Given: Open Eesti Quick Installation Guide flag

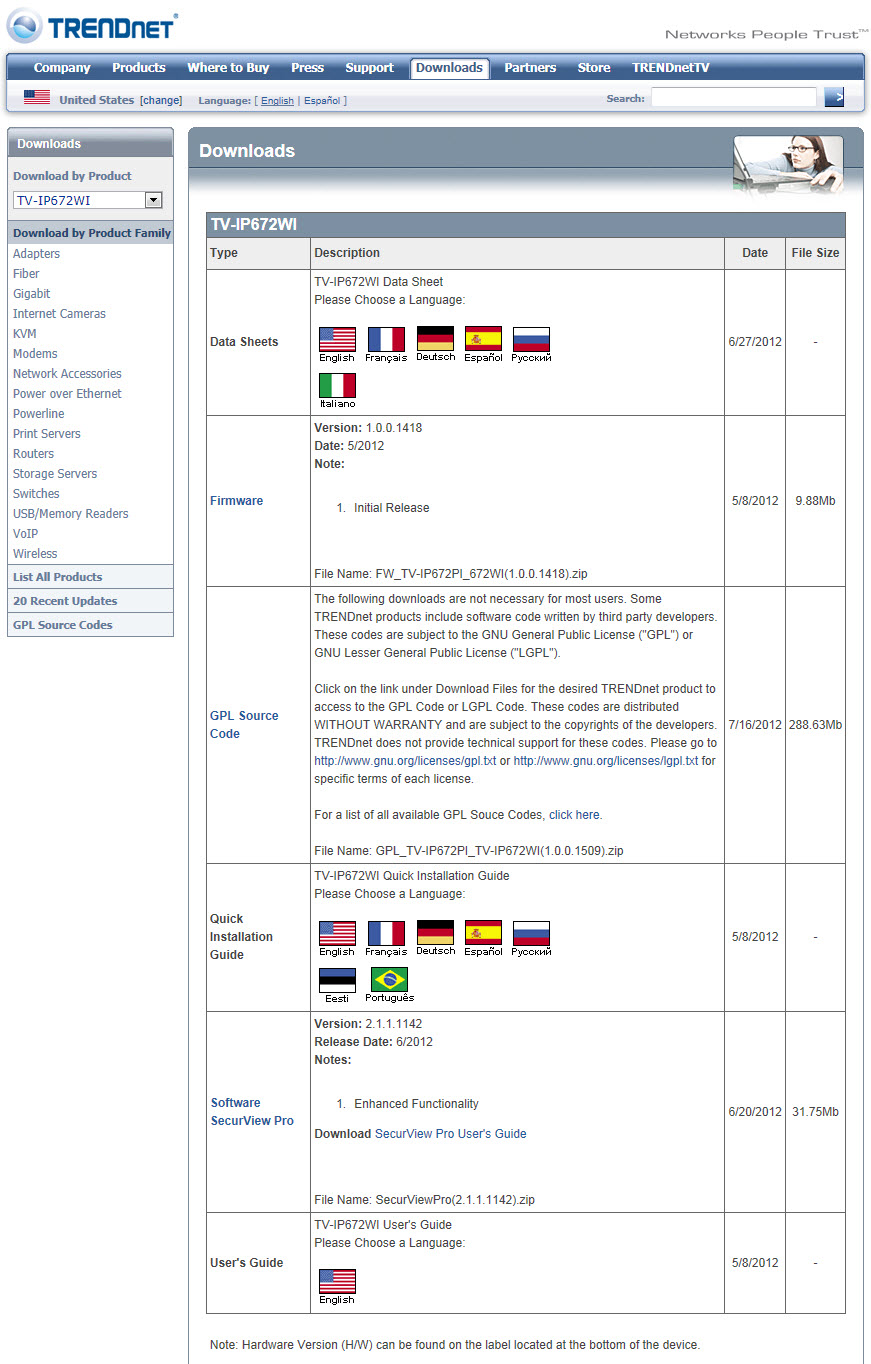Looking at the screenshot, I should (x=337, y=980).
